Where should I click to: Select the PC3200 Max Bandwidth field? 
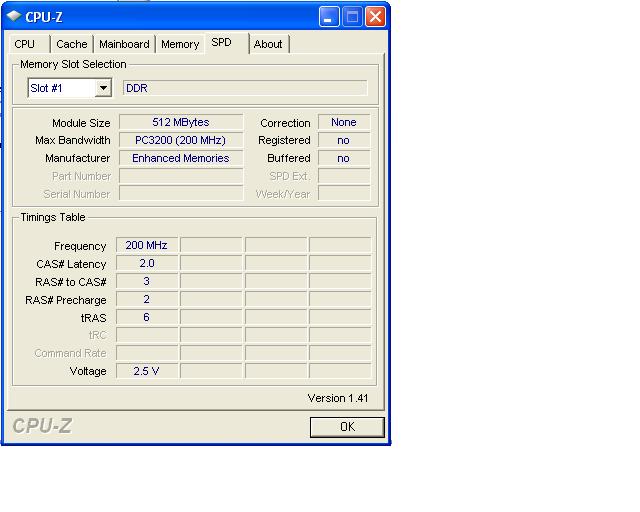[180, 140]
